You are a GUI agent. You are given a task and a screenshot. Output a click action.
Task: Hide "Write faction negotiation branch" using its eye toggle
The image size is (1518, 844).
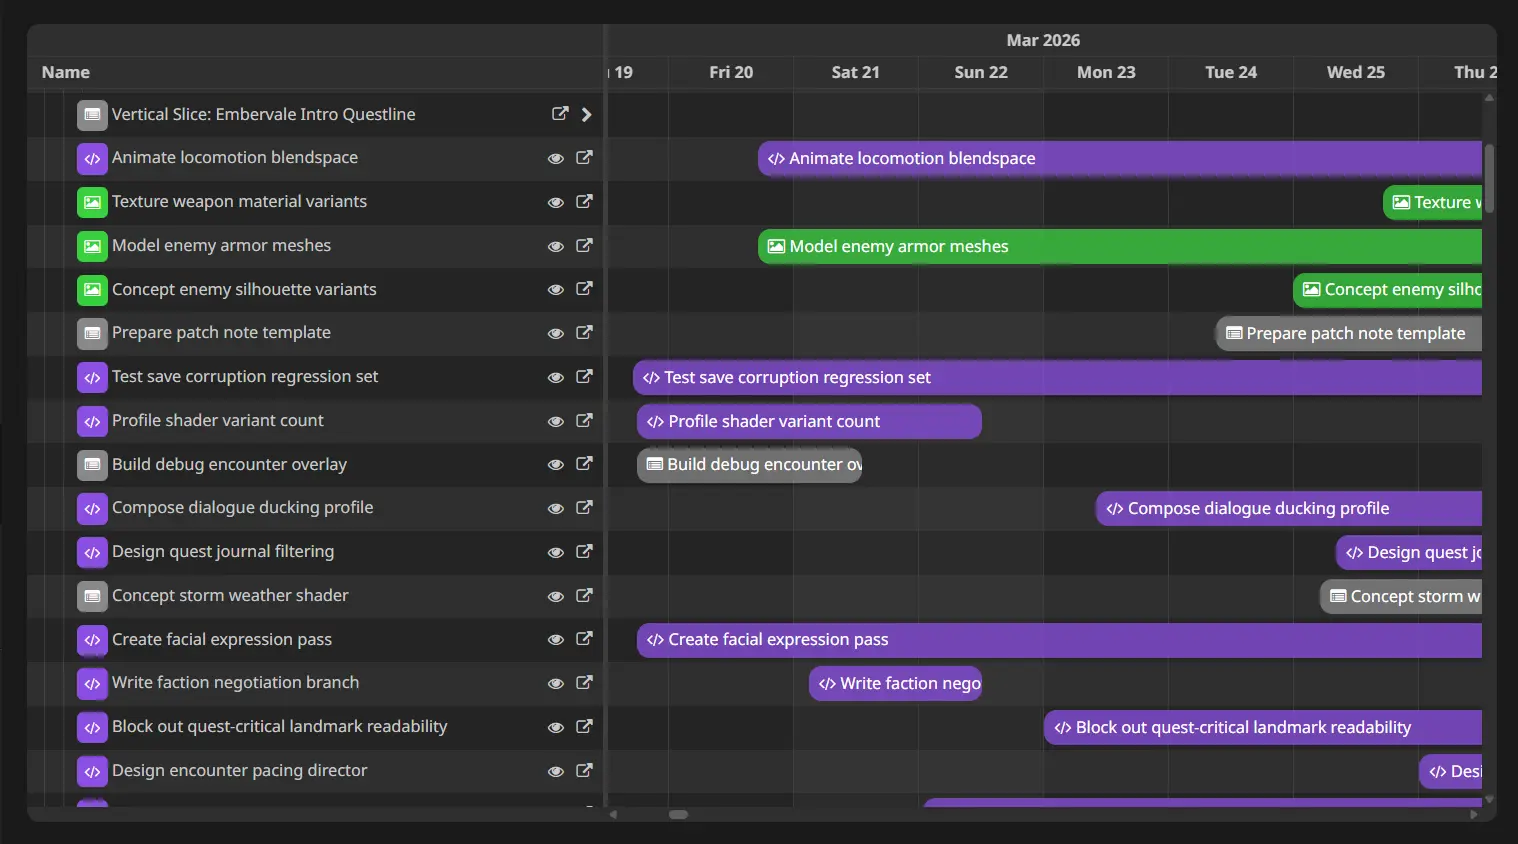pyautogui.click(x=556, y=683)
